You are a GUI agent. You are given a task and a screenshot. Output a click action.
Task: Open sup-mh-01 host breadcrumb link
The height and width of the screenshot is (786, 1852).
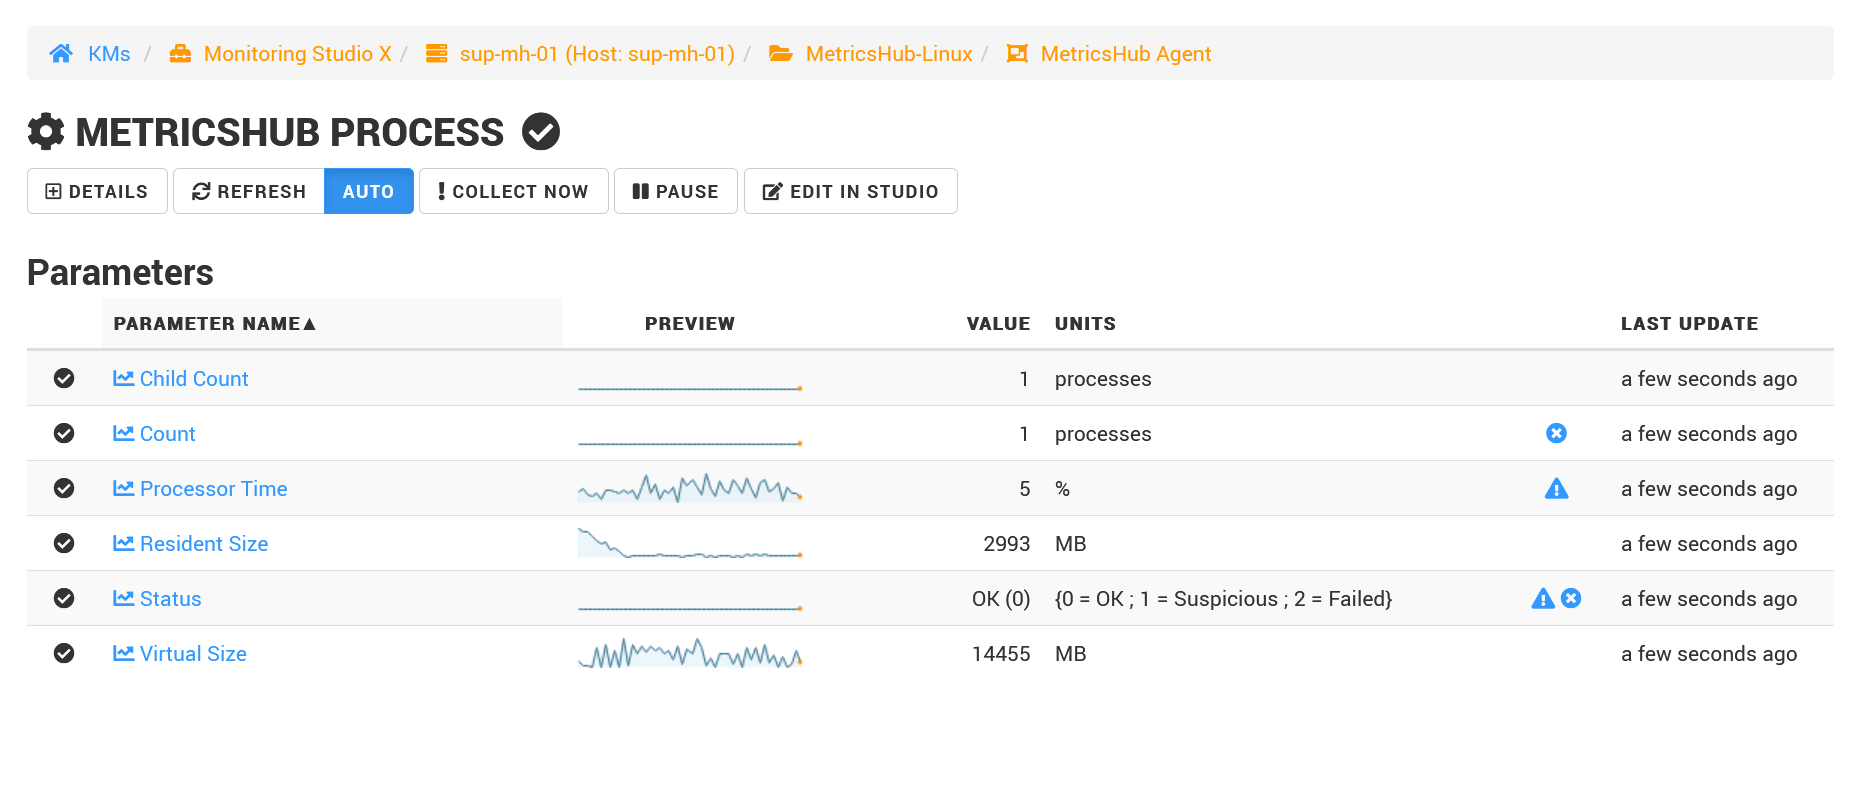click(x=597, y=53)
